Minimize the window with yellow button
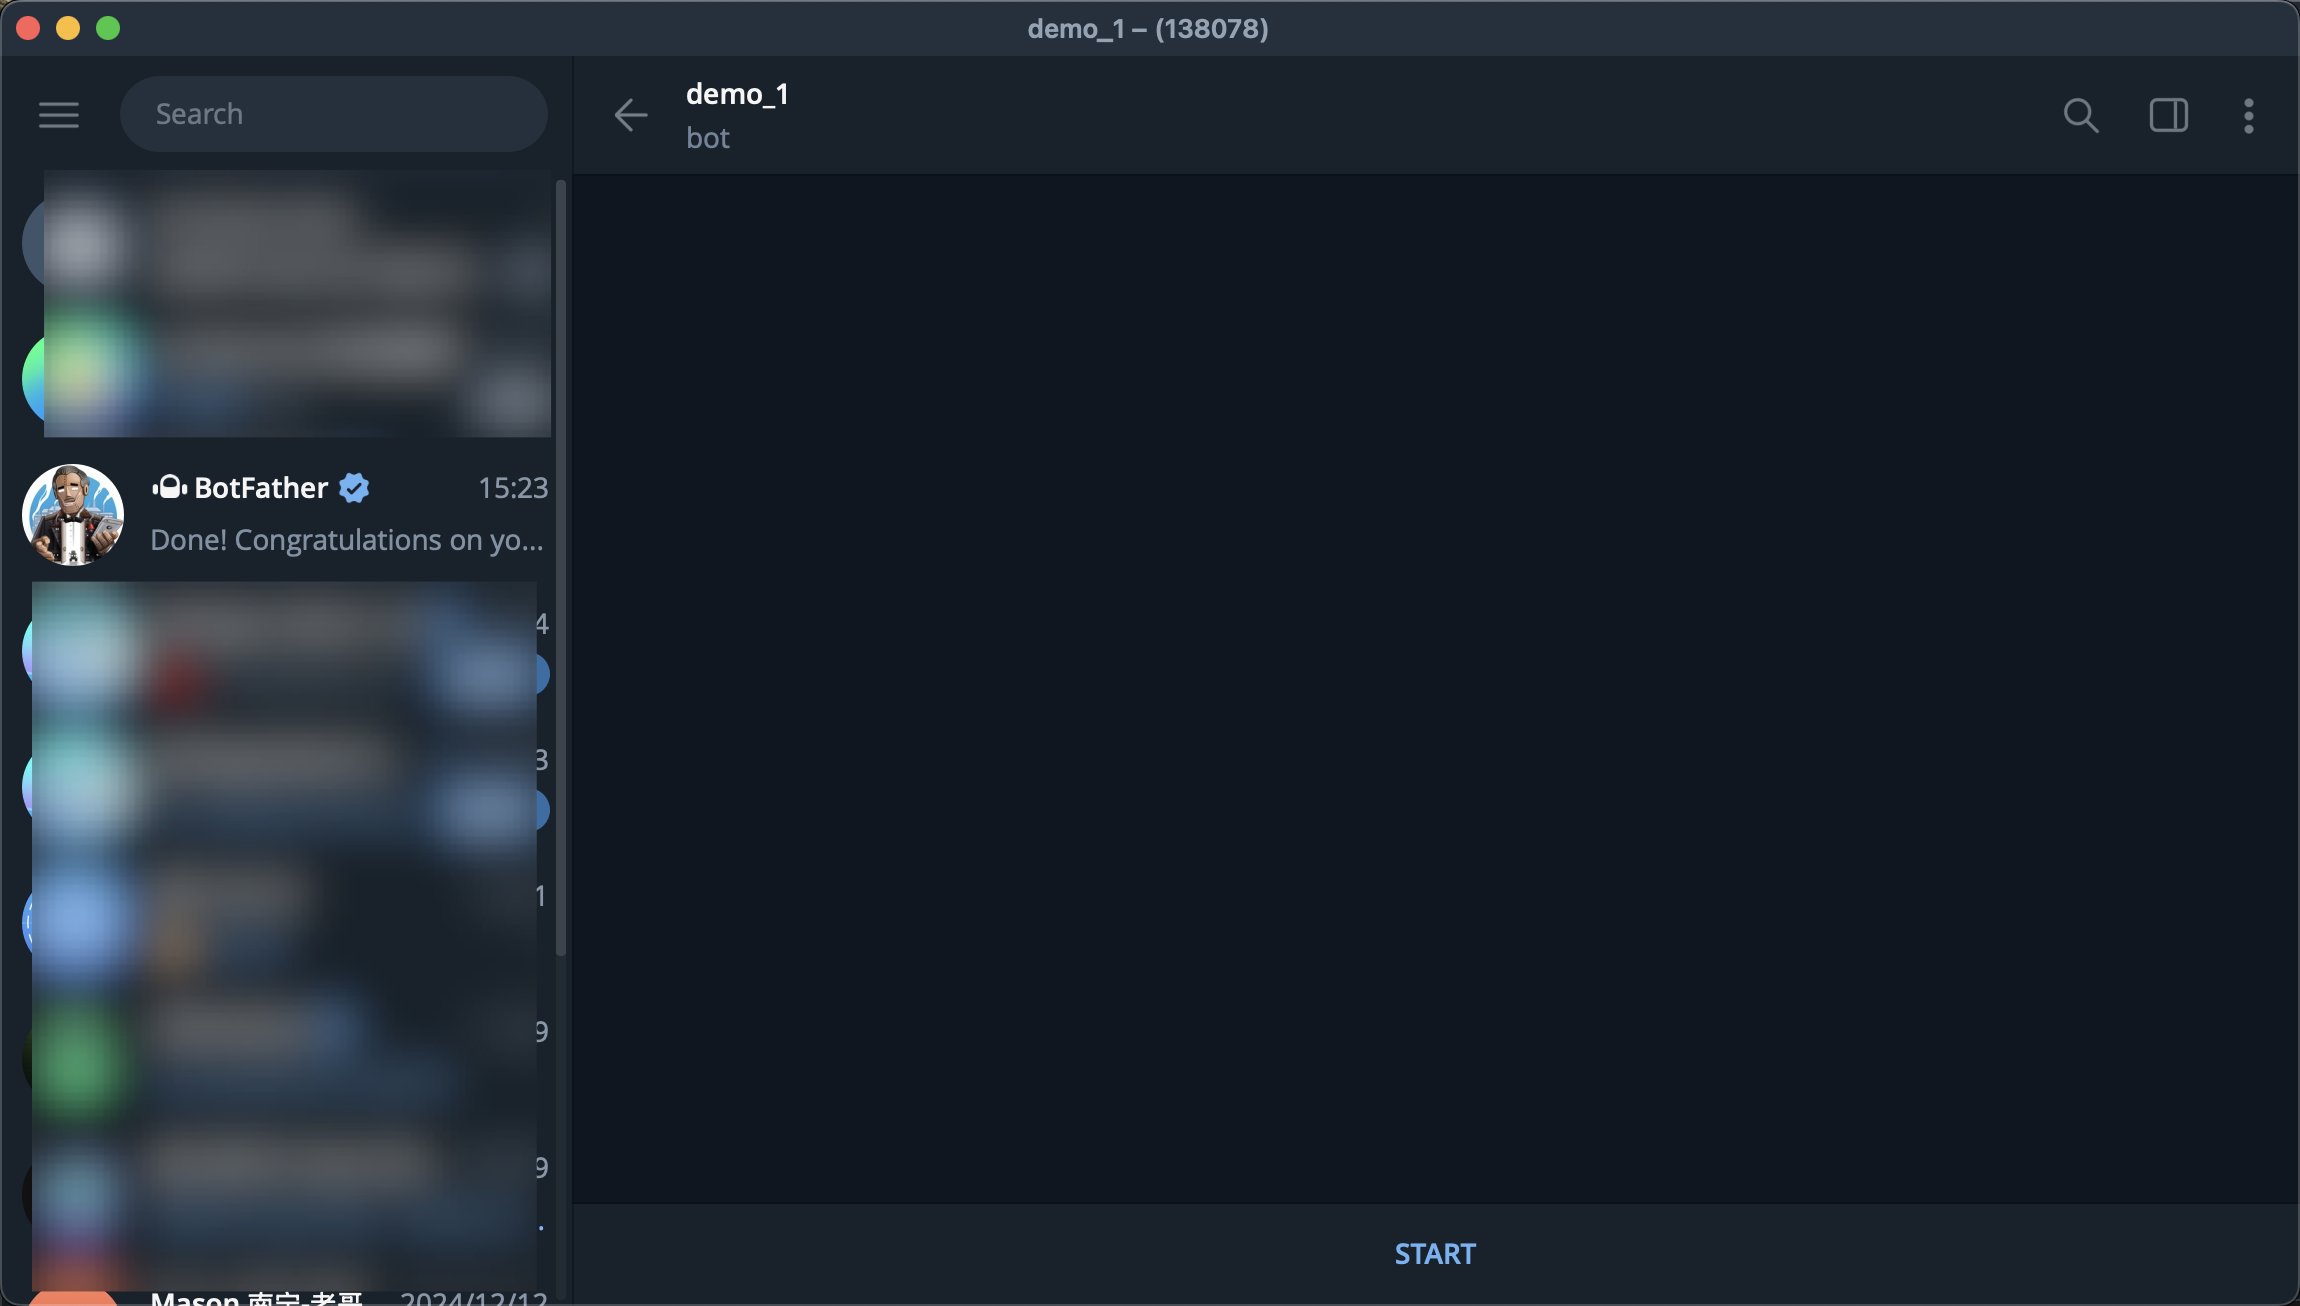This screenshot has height=1306, width=2300. [68, 28]
